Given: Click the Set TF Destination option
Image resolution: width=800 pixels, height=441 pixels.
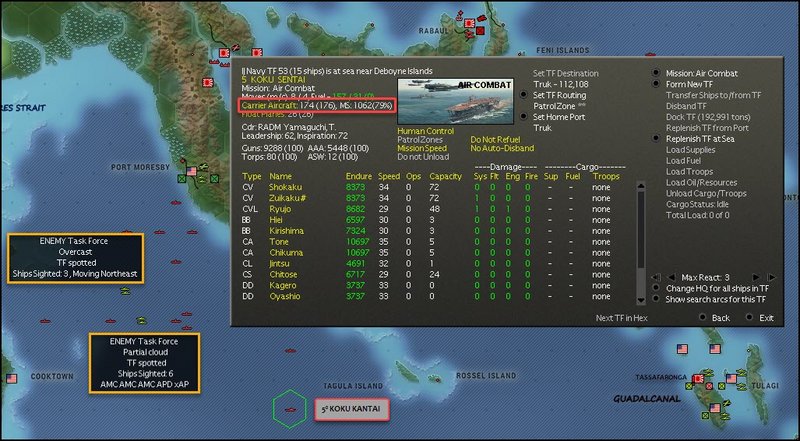Looking at the screenshot, I should (566, 74).
